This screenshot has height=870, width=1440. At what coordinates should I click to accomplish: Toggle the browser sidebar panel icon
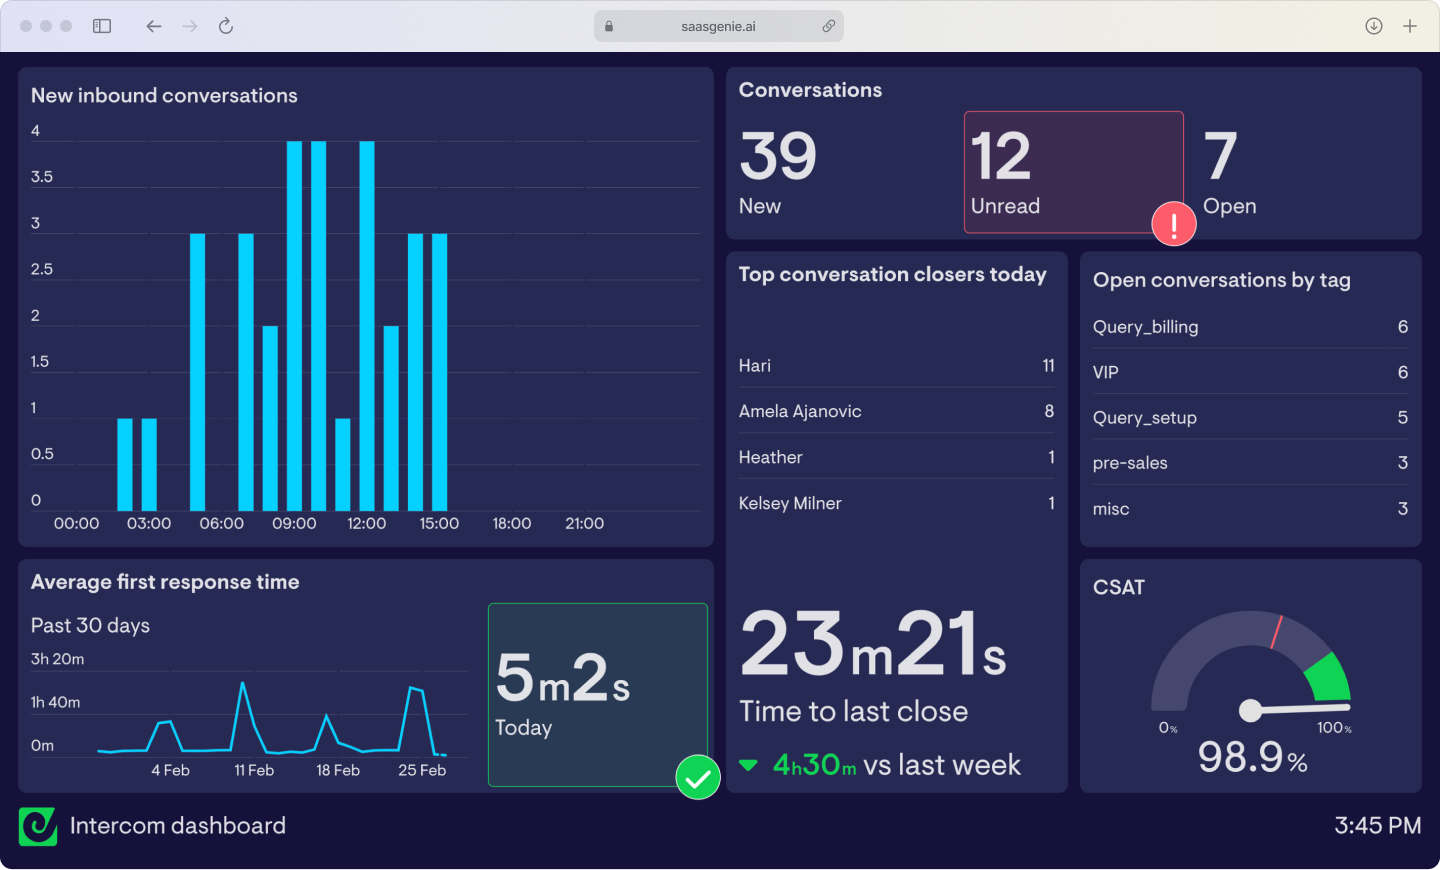pos(101,26)
